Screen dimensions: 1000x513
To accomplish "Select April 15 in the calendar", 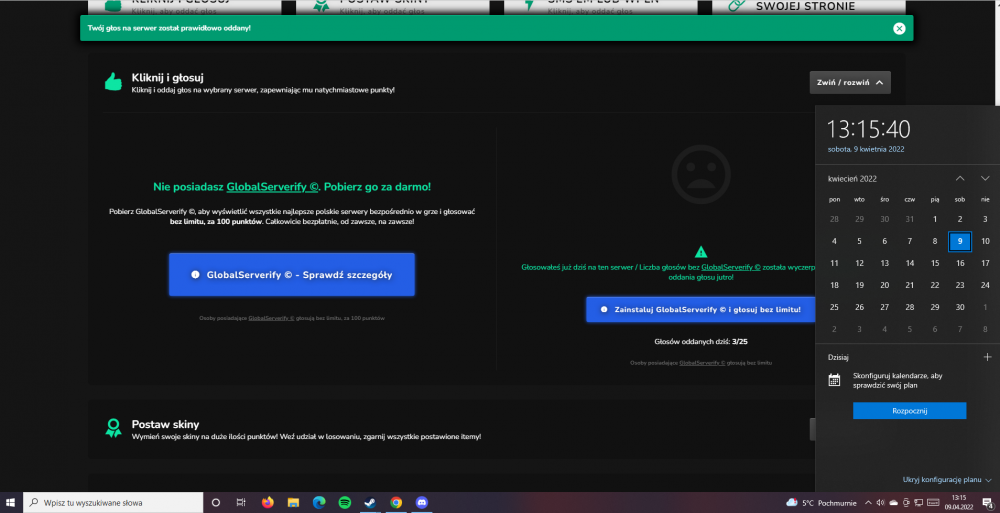I will [935, 263].
